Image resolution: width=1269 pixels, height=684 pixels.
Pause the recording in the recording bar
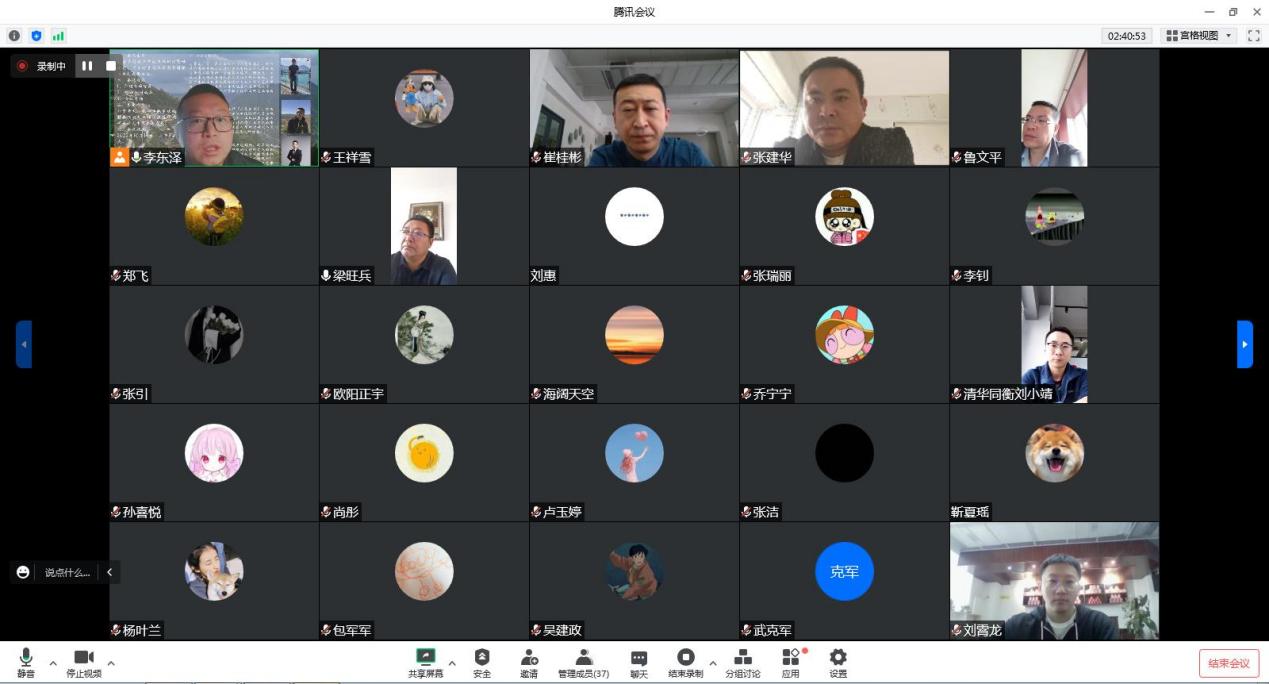(x=87, y=66)
